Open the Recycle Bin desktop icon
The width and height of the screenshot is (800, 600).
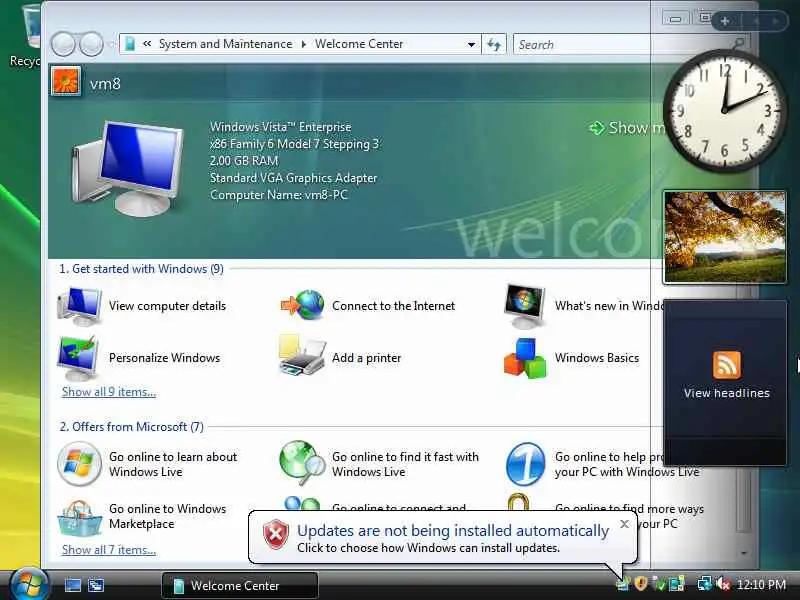(x=26, y=37)
